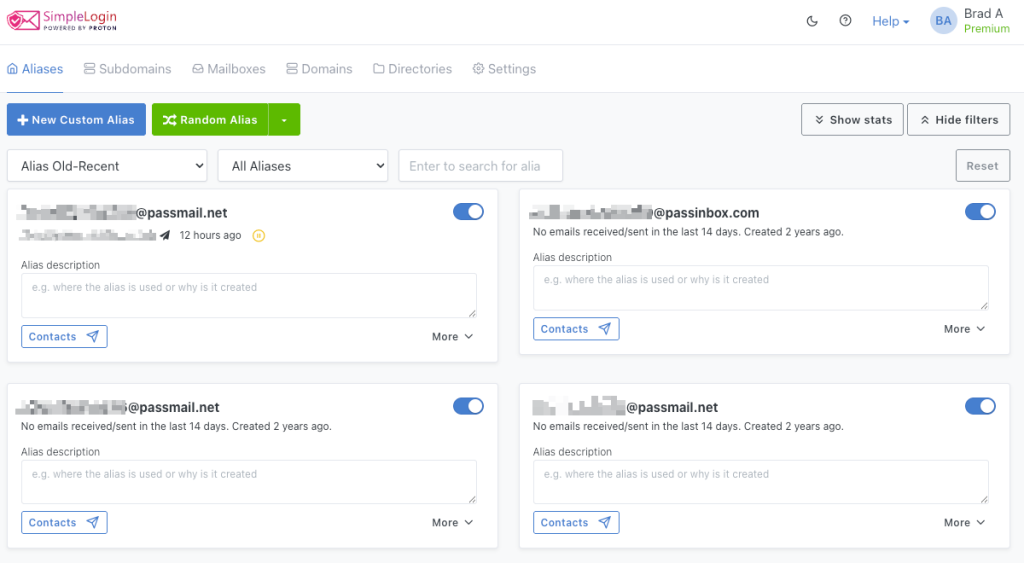
Task: Expand the Random Alias dropdown arrow
Action: click(x=284, y=120)
